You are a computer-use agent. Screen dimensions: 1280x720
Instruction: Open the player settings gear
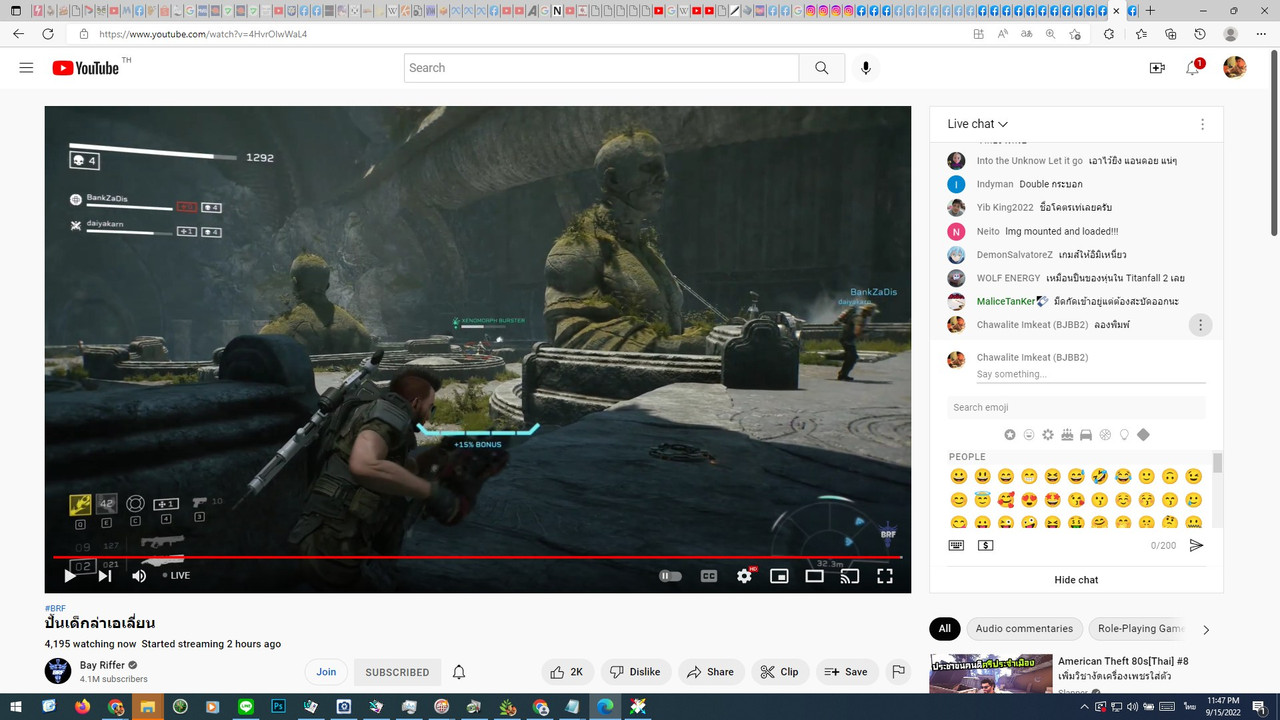coord(745,575)
